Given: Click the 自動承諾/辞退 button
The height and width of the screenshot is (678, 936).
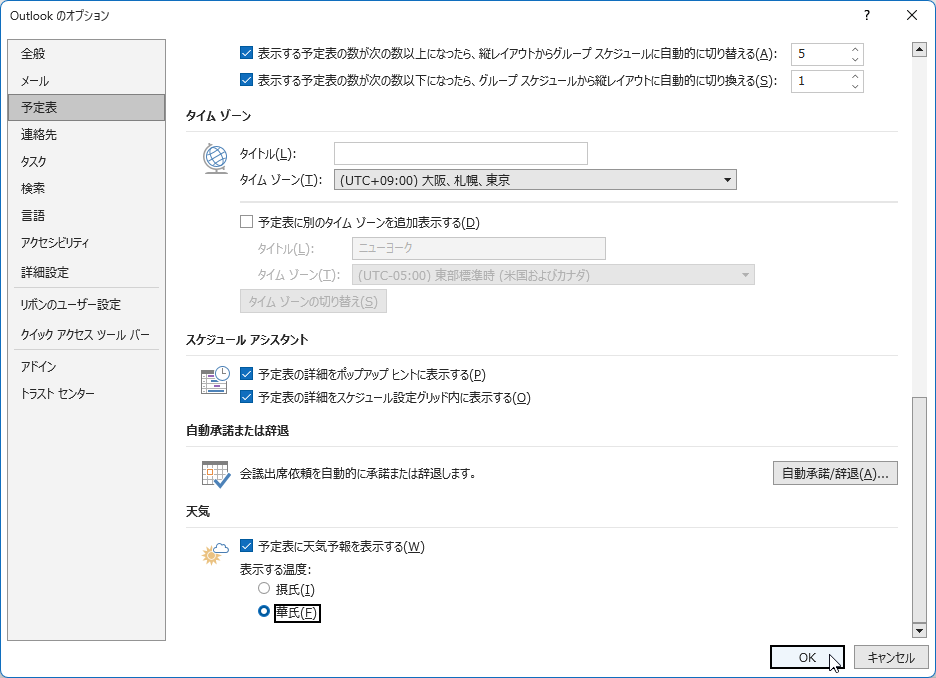Looking at the screenshot, I should point(835,473).
